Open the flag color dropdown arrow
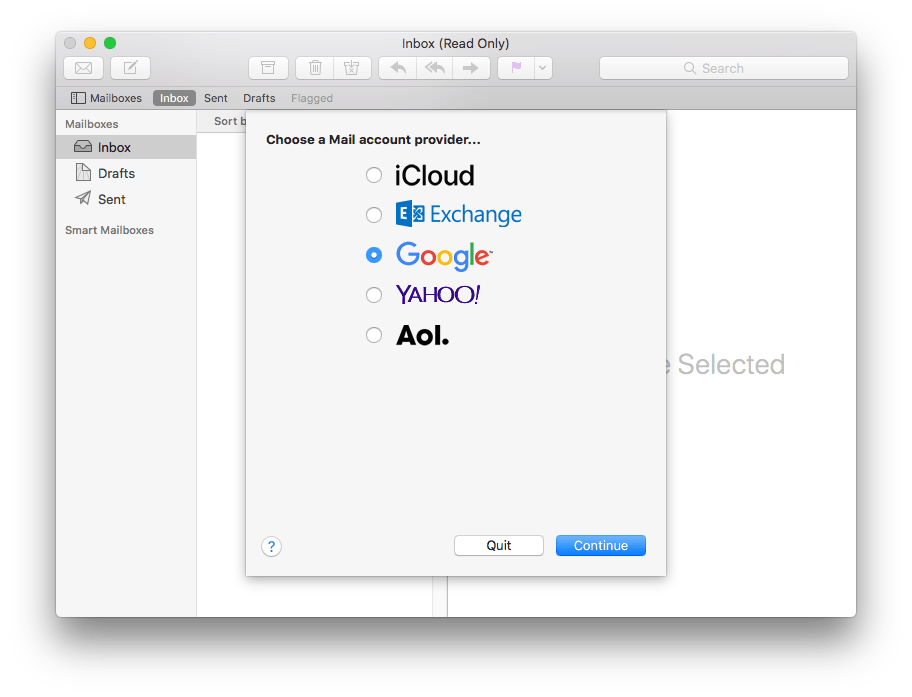 [542, 68]
